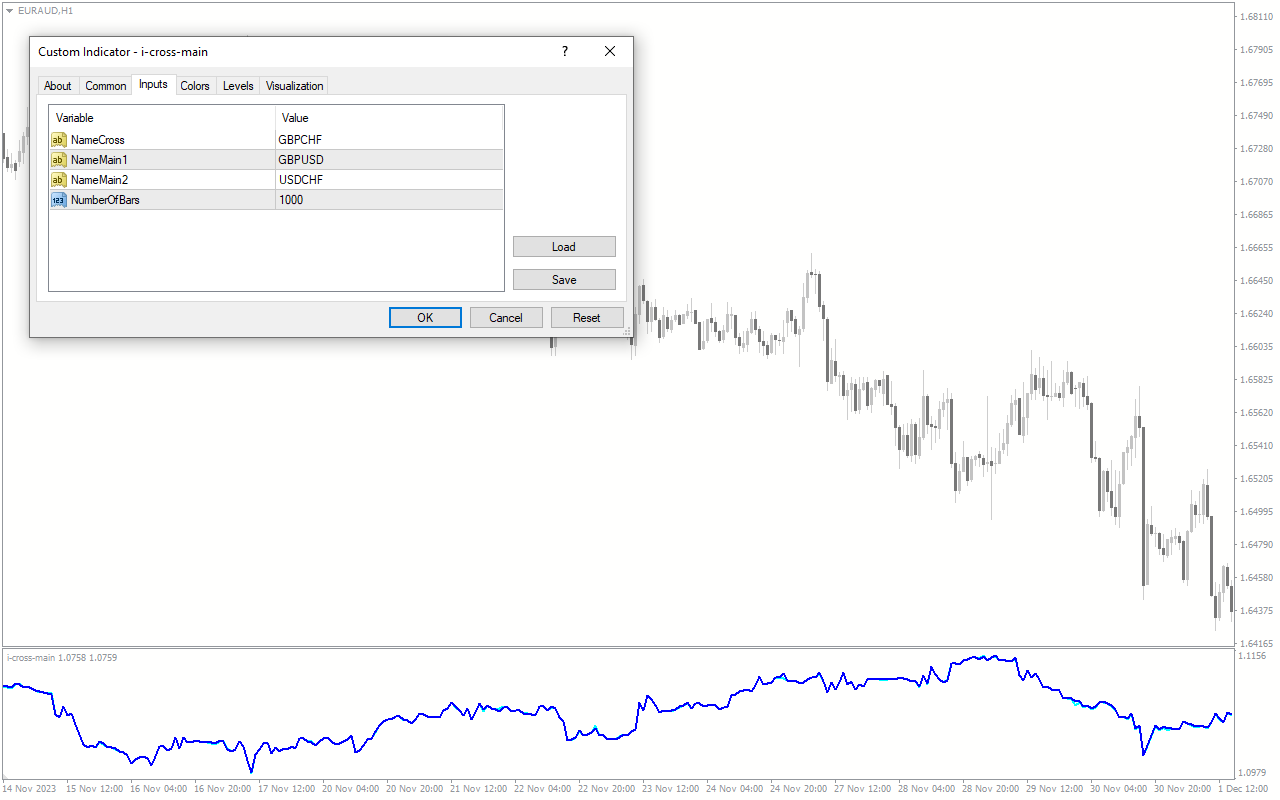The image size is (1280, 800).
Task: Open the Levels tab
Action: [238, 86]
